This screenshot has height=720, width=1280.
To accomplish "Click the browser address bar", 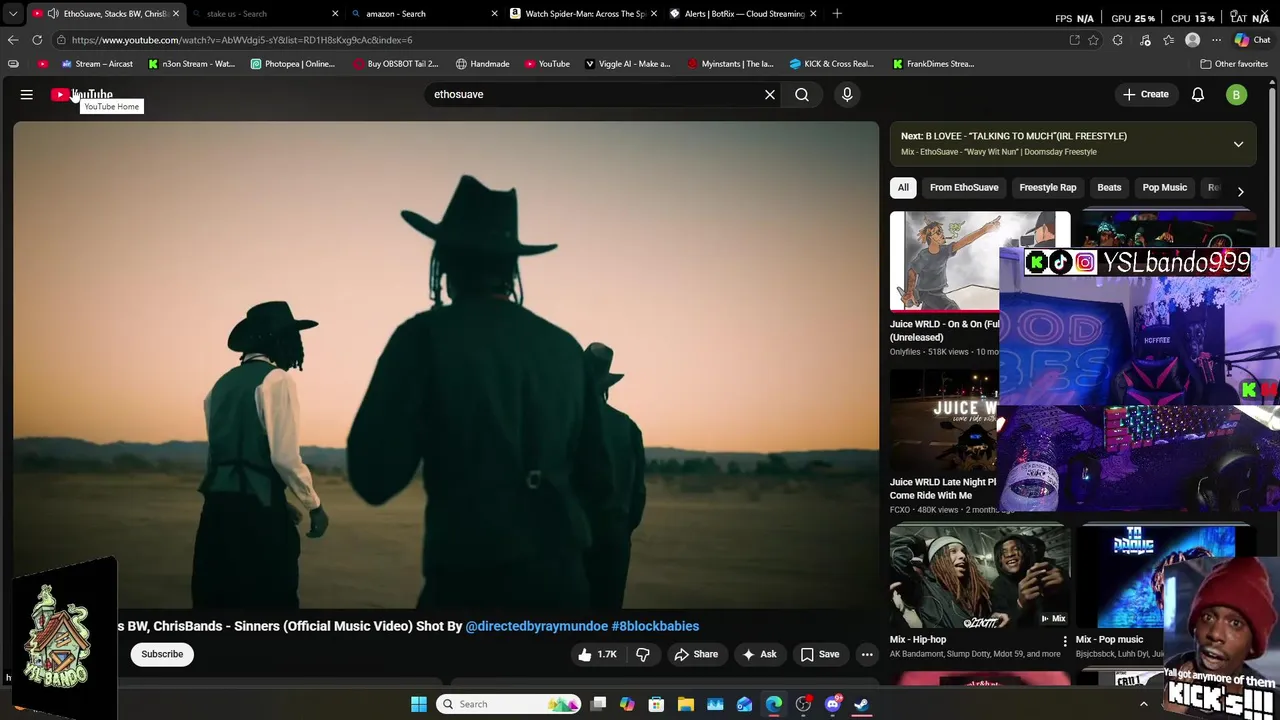I will click(560, 40).
